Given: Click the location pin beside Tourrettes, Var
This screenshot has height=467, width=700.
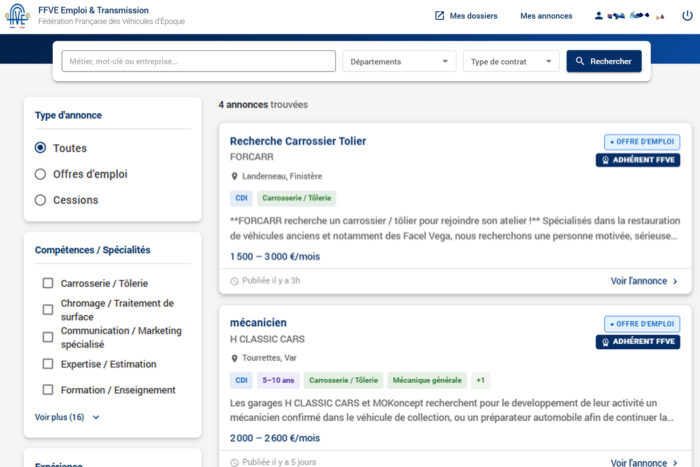Looking at the screenshot, I should click(234, 358).
